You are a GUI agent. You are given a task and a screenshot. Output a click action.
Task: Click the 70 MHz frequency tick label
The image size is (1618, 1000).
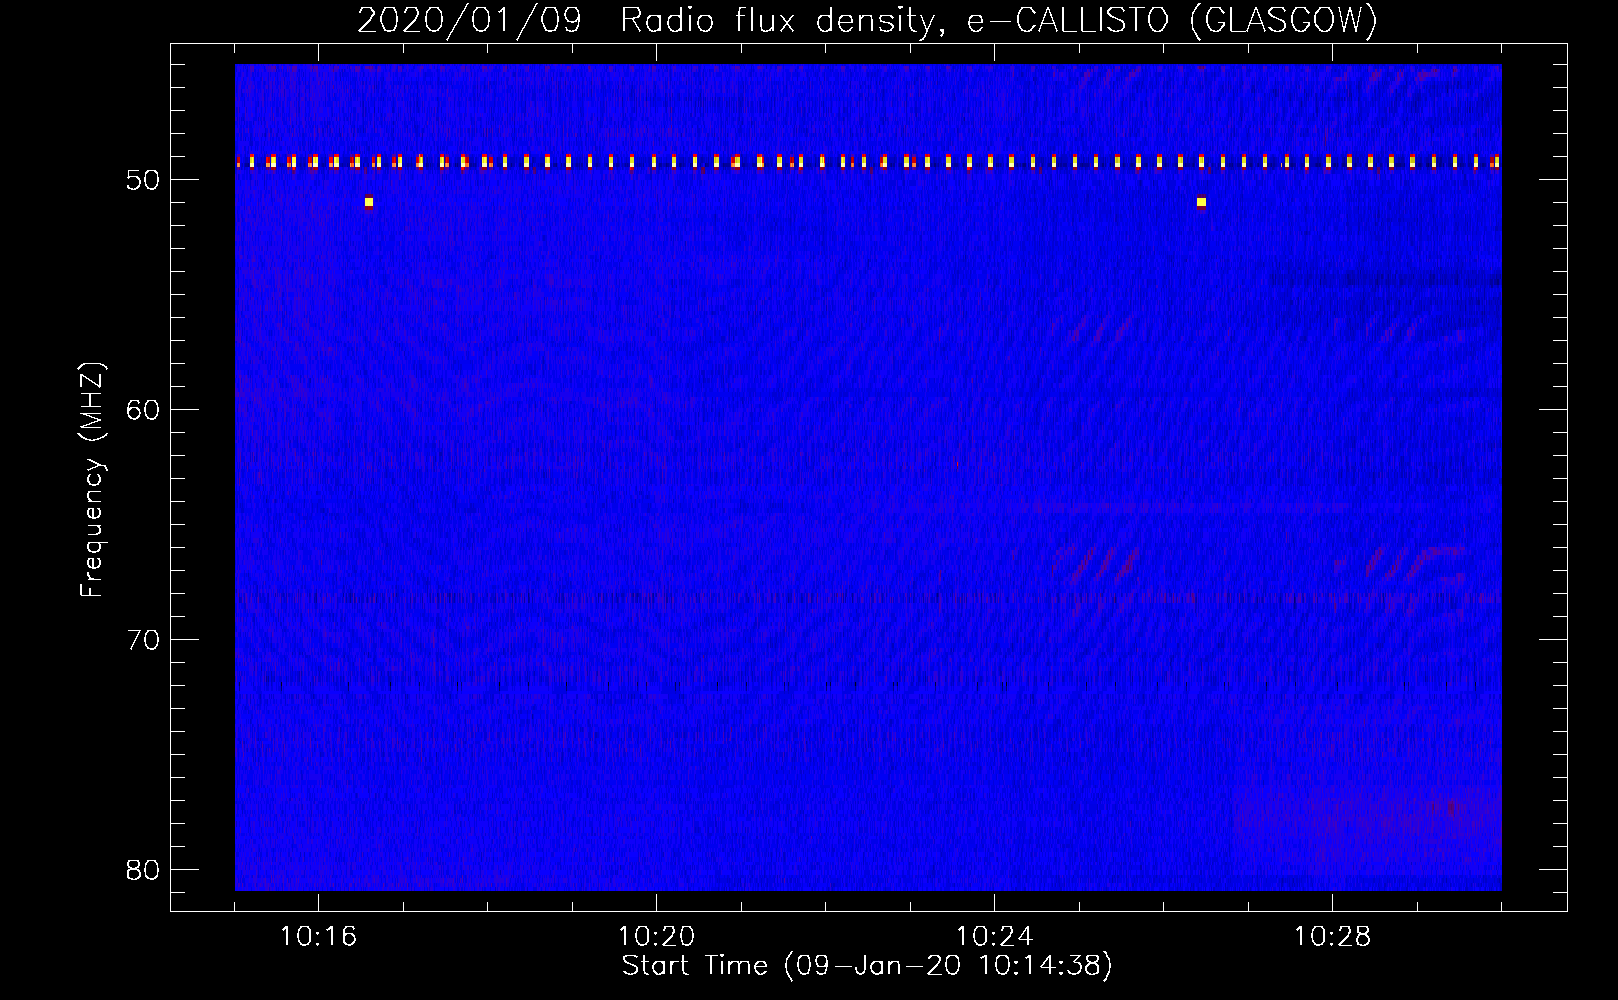[x=144, y=640]
